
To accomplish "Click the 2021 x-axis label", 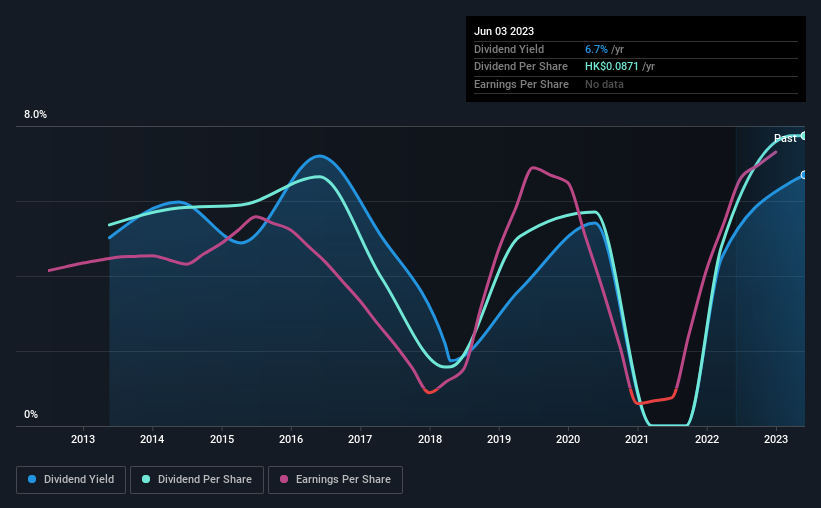I will tap(637, 439).
